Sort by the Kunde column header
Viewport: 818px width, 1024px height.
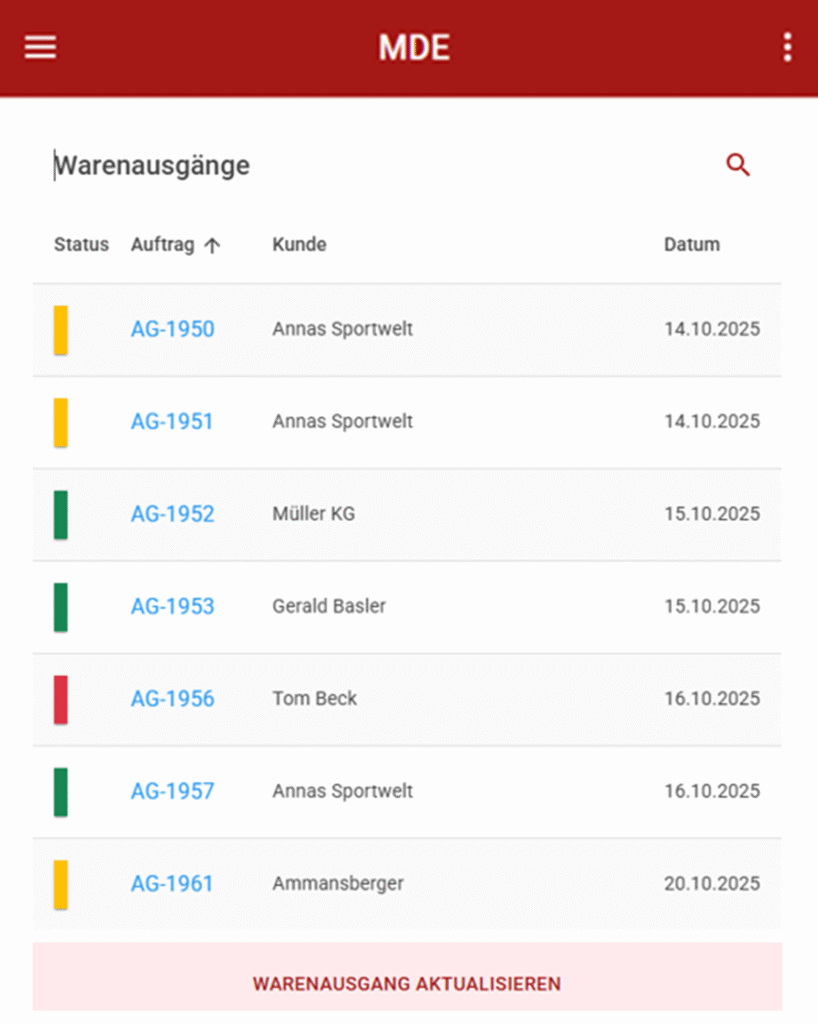click(x=299, y=245)
